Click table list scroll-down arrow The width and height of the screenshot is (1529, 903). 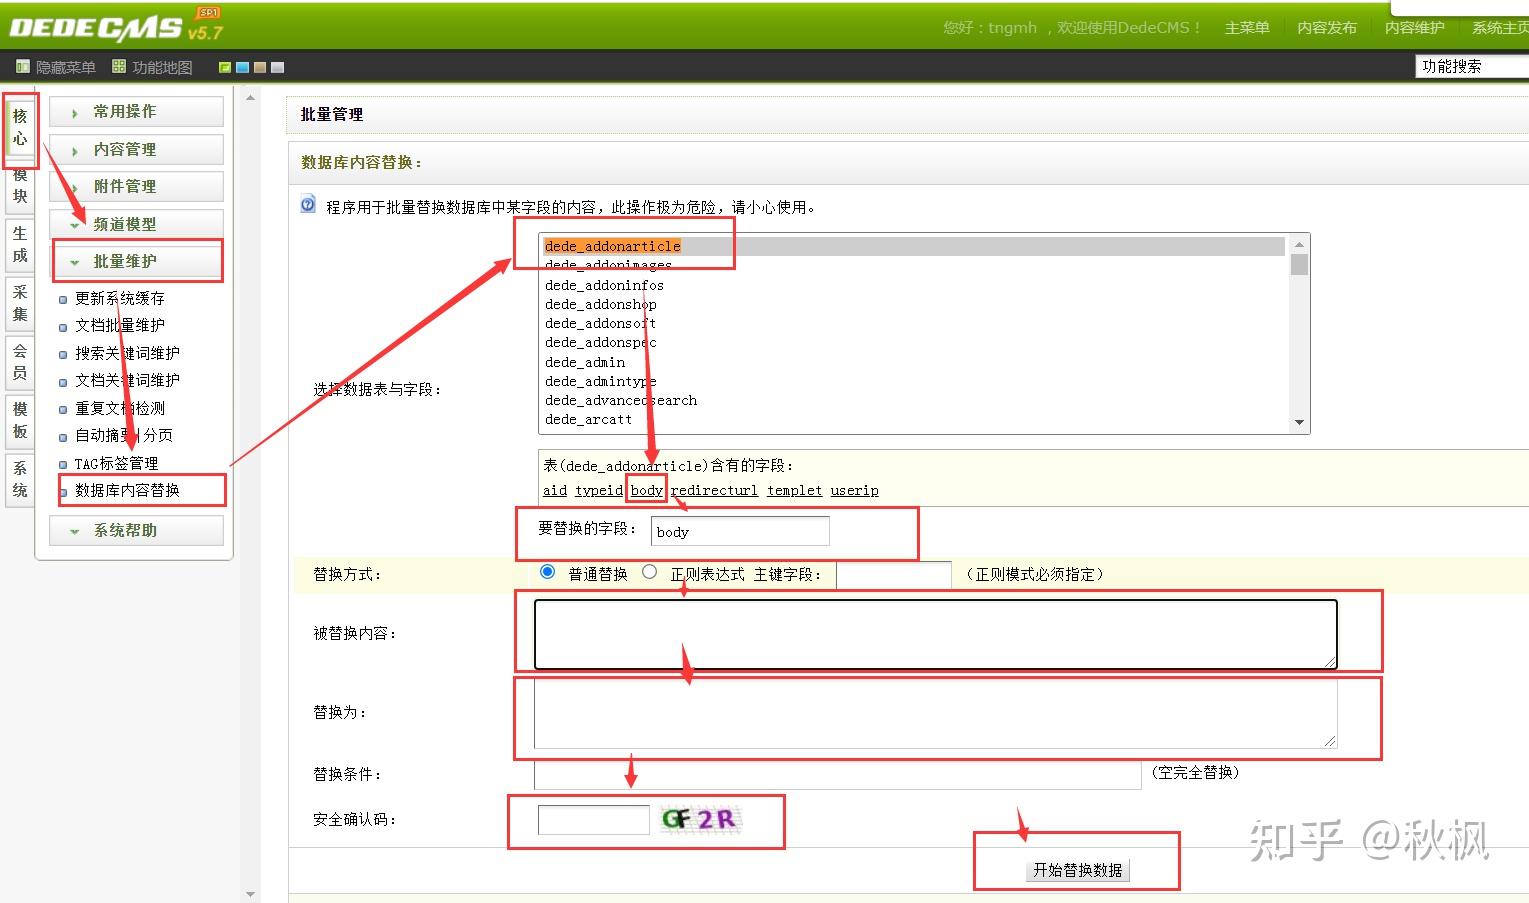pos(1299,422)
